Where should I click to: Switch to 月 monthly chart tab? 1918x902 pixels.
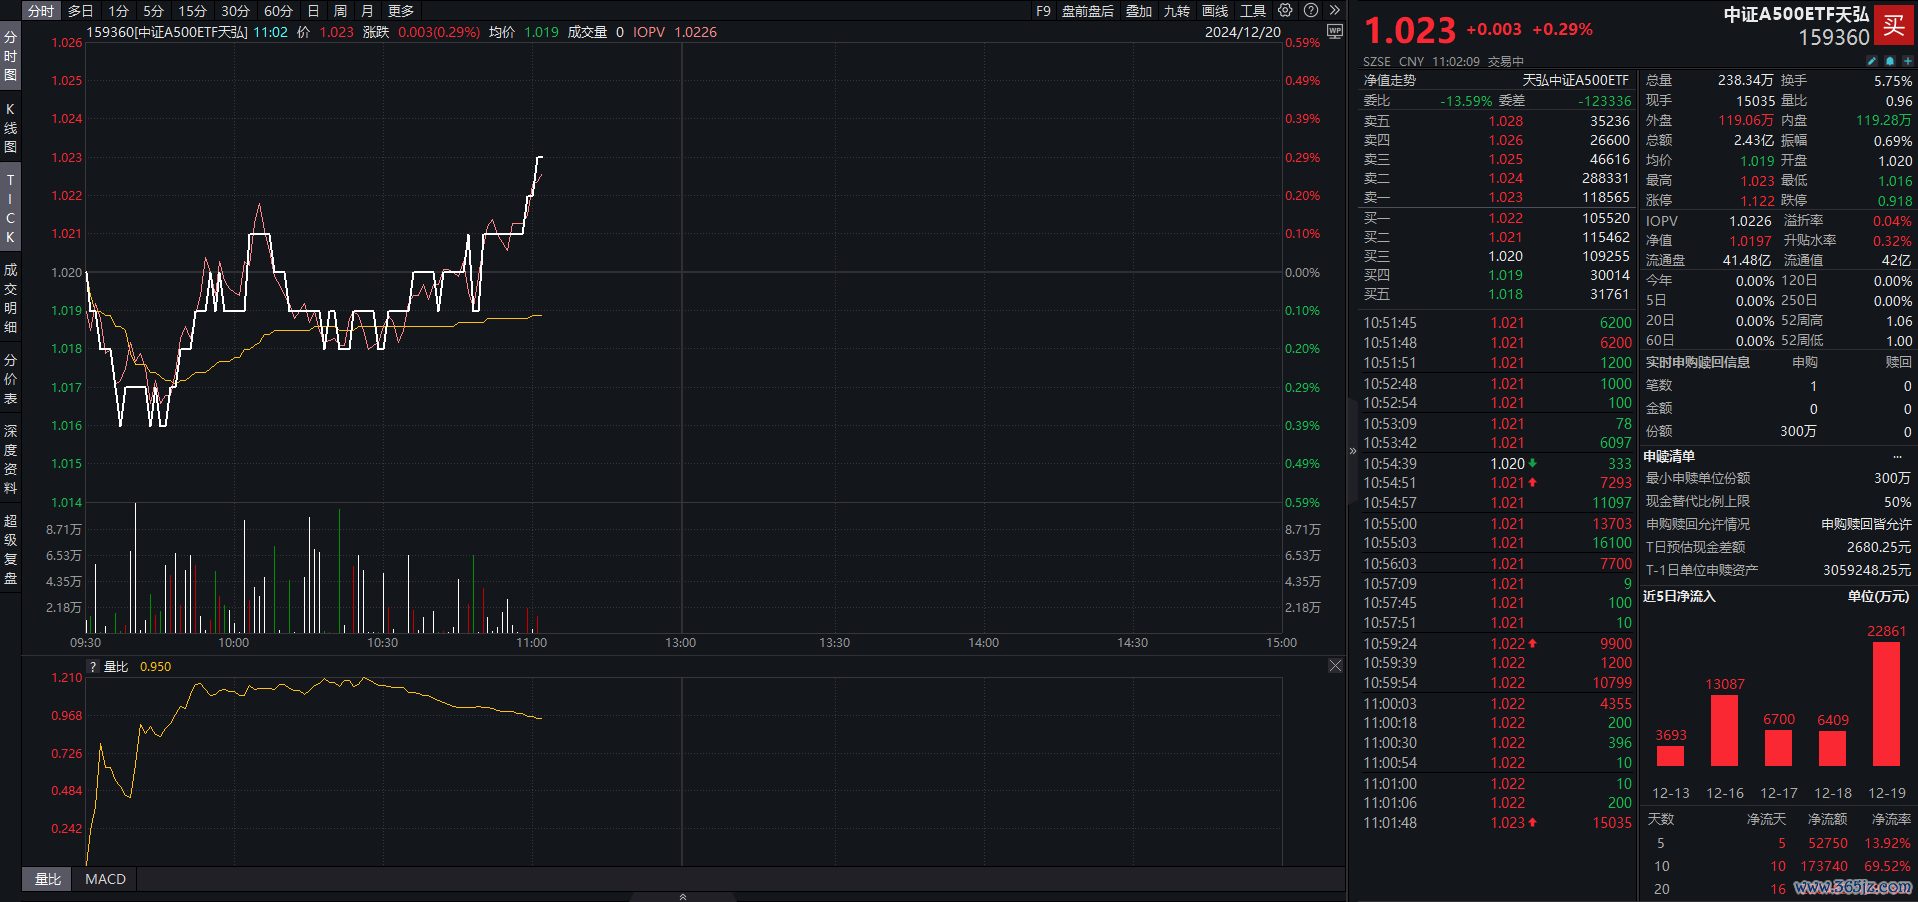(x=367, y=11)
